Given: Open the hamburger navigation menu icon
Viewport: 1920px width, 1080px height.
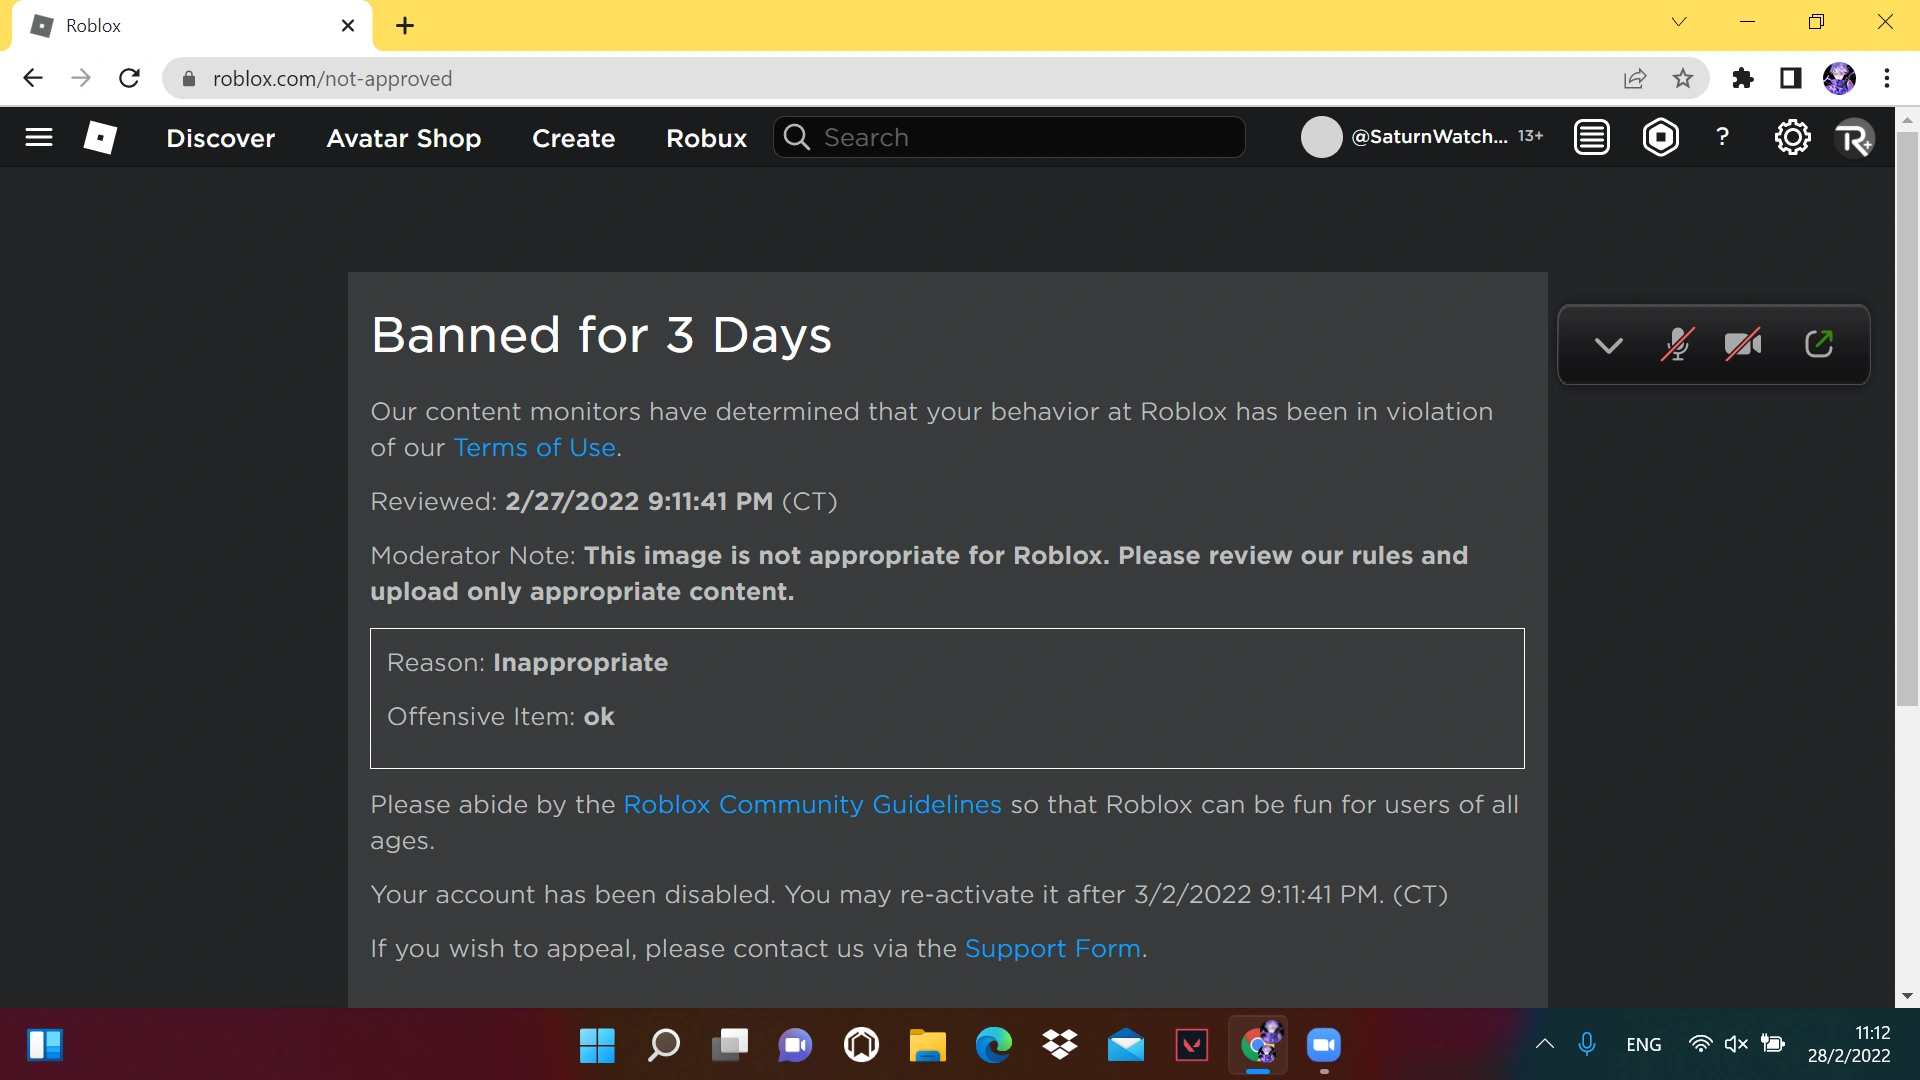Looking at the screenshot, I should coord(38,137).
